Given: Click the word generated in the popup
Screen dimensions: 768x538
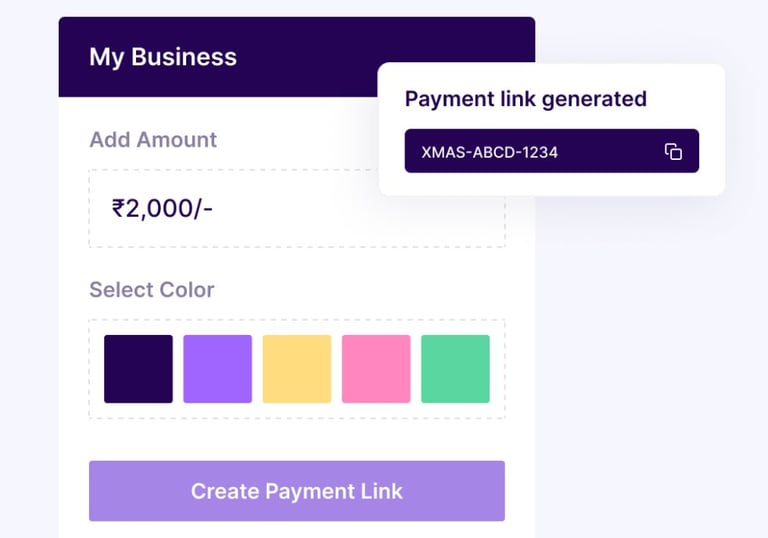Looking at the screenshot, I should point(594,100).
